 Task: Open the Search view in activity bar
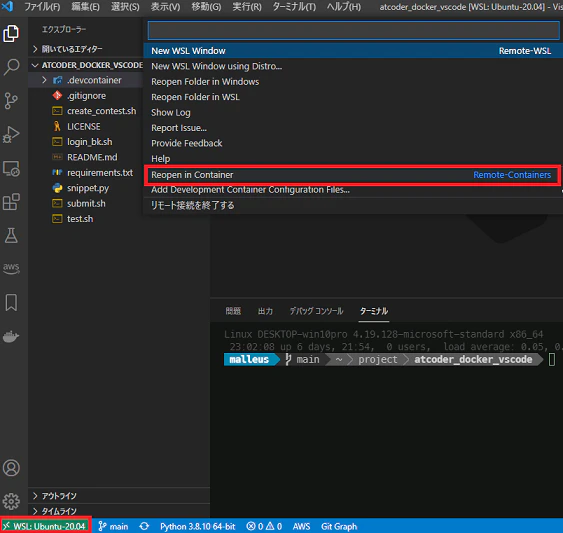coord(11,66)
